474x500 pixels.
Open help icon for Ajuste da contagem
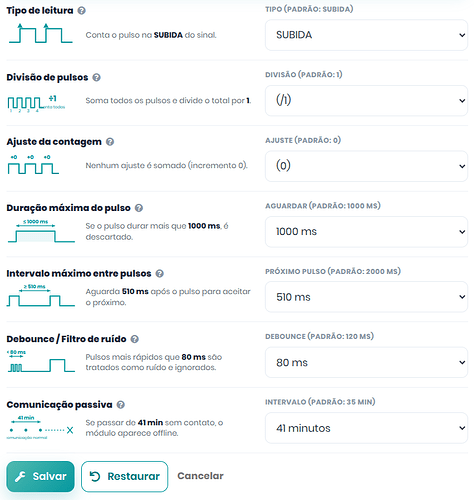coord(110,142)
